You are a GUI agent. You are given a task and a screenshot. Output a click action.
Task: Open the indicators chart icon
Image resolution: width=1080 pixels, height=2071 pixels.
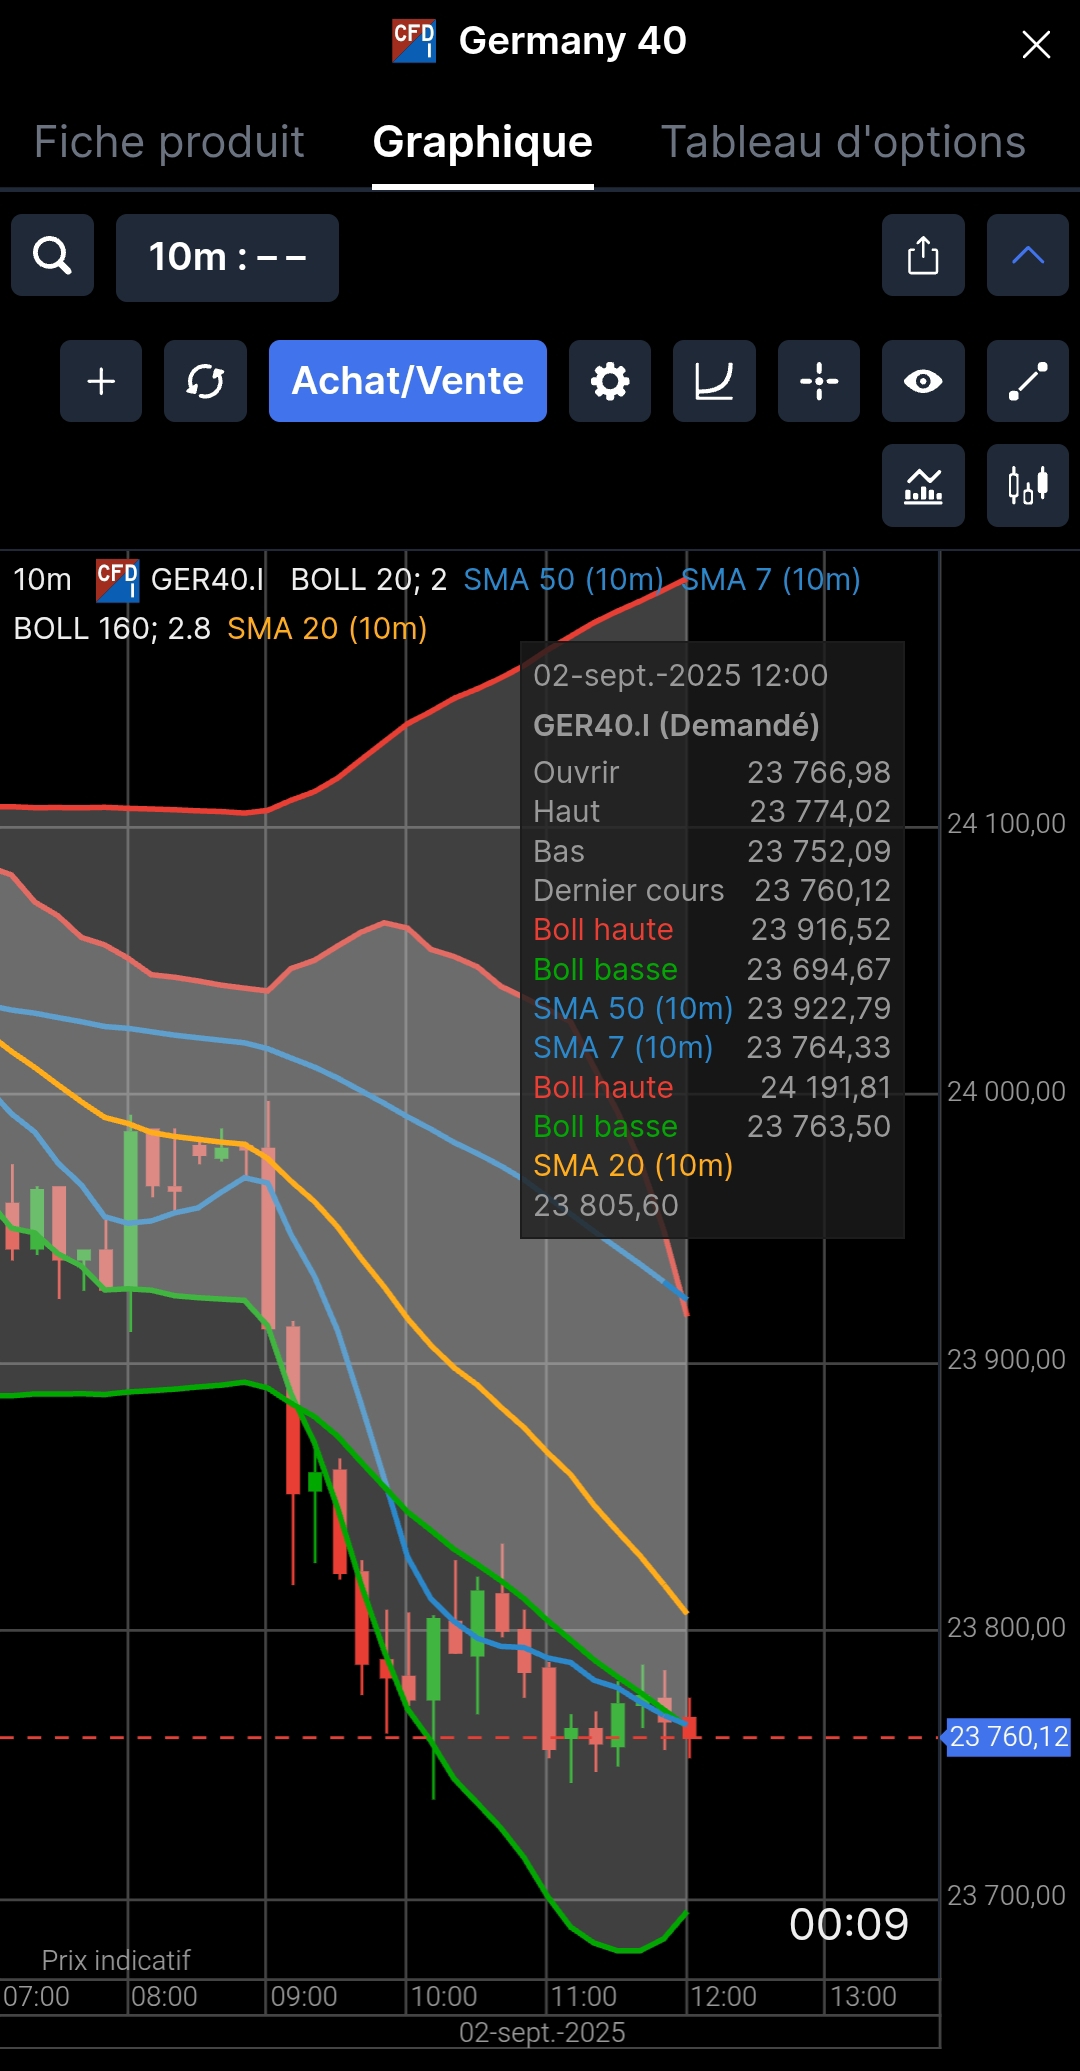923,486
